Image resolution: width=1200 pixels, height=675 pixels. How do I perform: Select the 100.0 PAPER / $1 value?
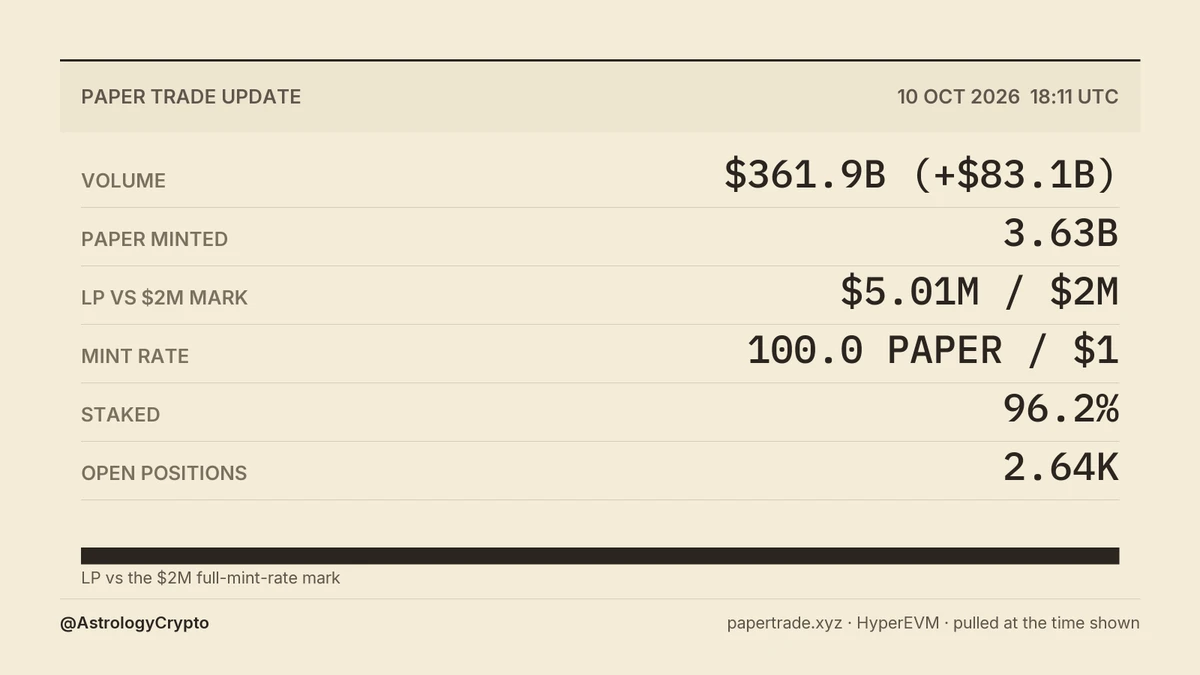point(933,351)
